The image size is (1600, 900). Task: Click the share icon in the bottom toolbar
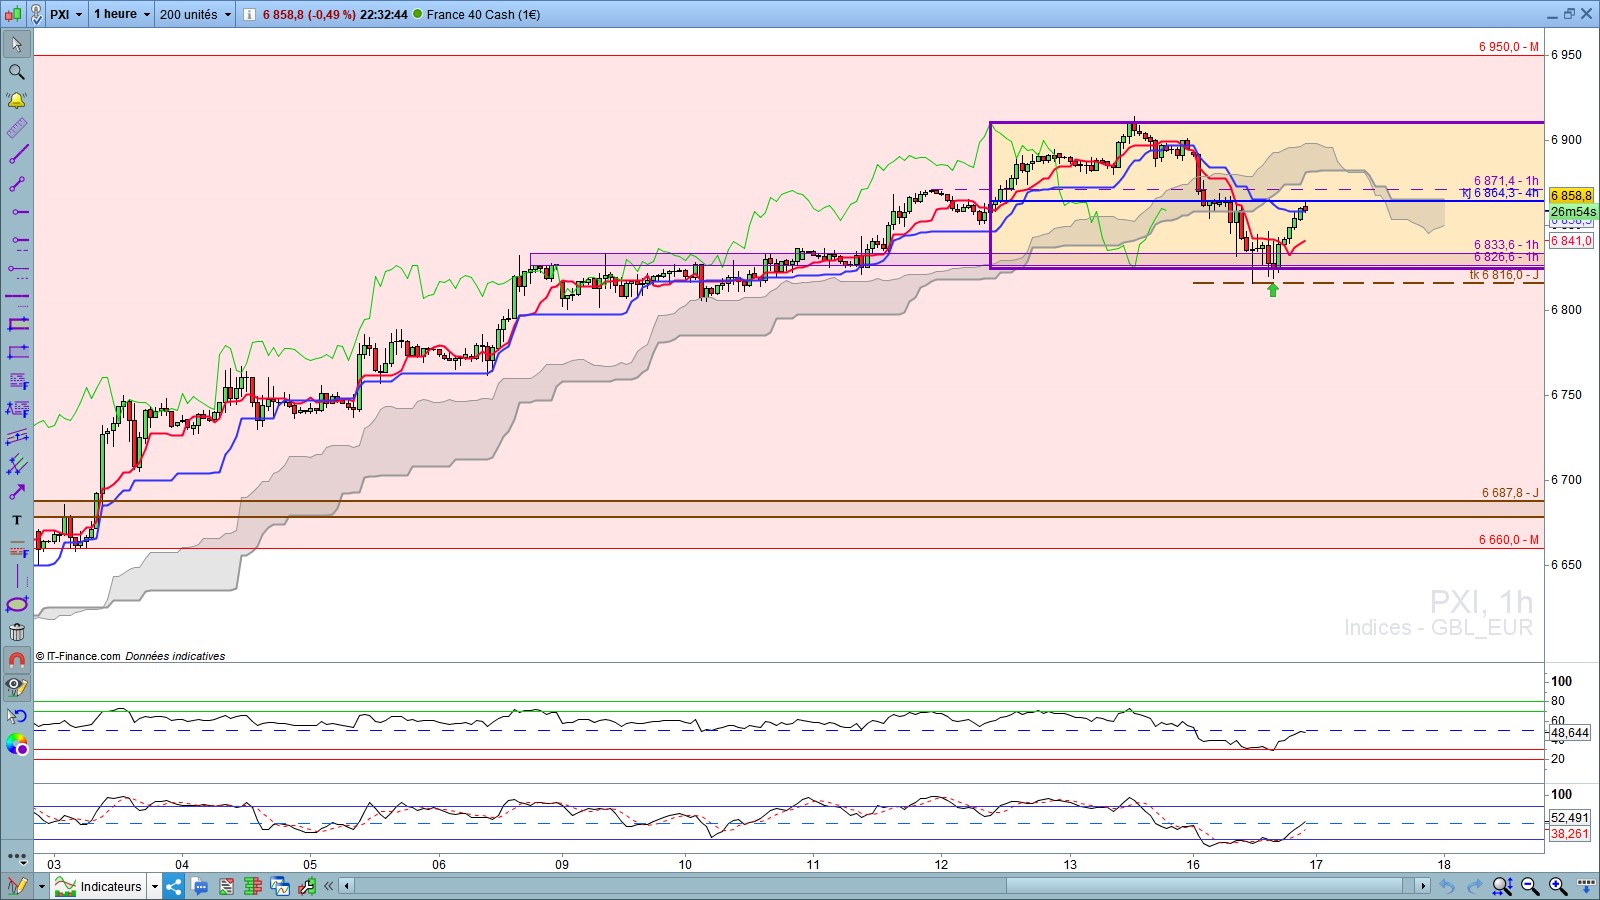coord(174,886)
